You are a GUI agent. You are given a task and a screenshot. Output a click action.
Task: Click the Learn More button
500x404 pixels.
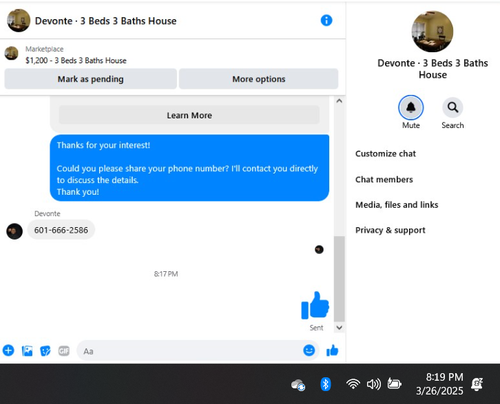189,115
